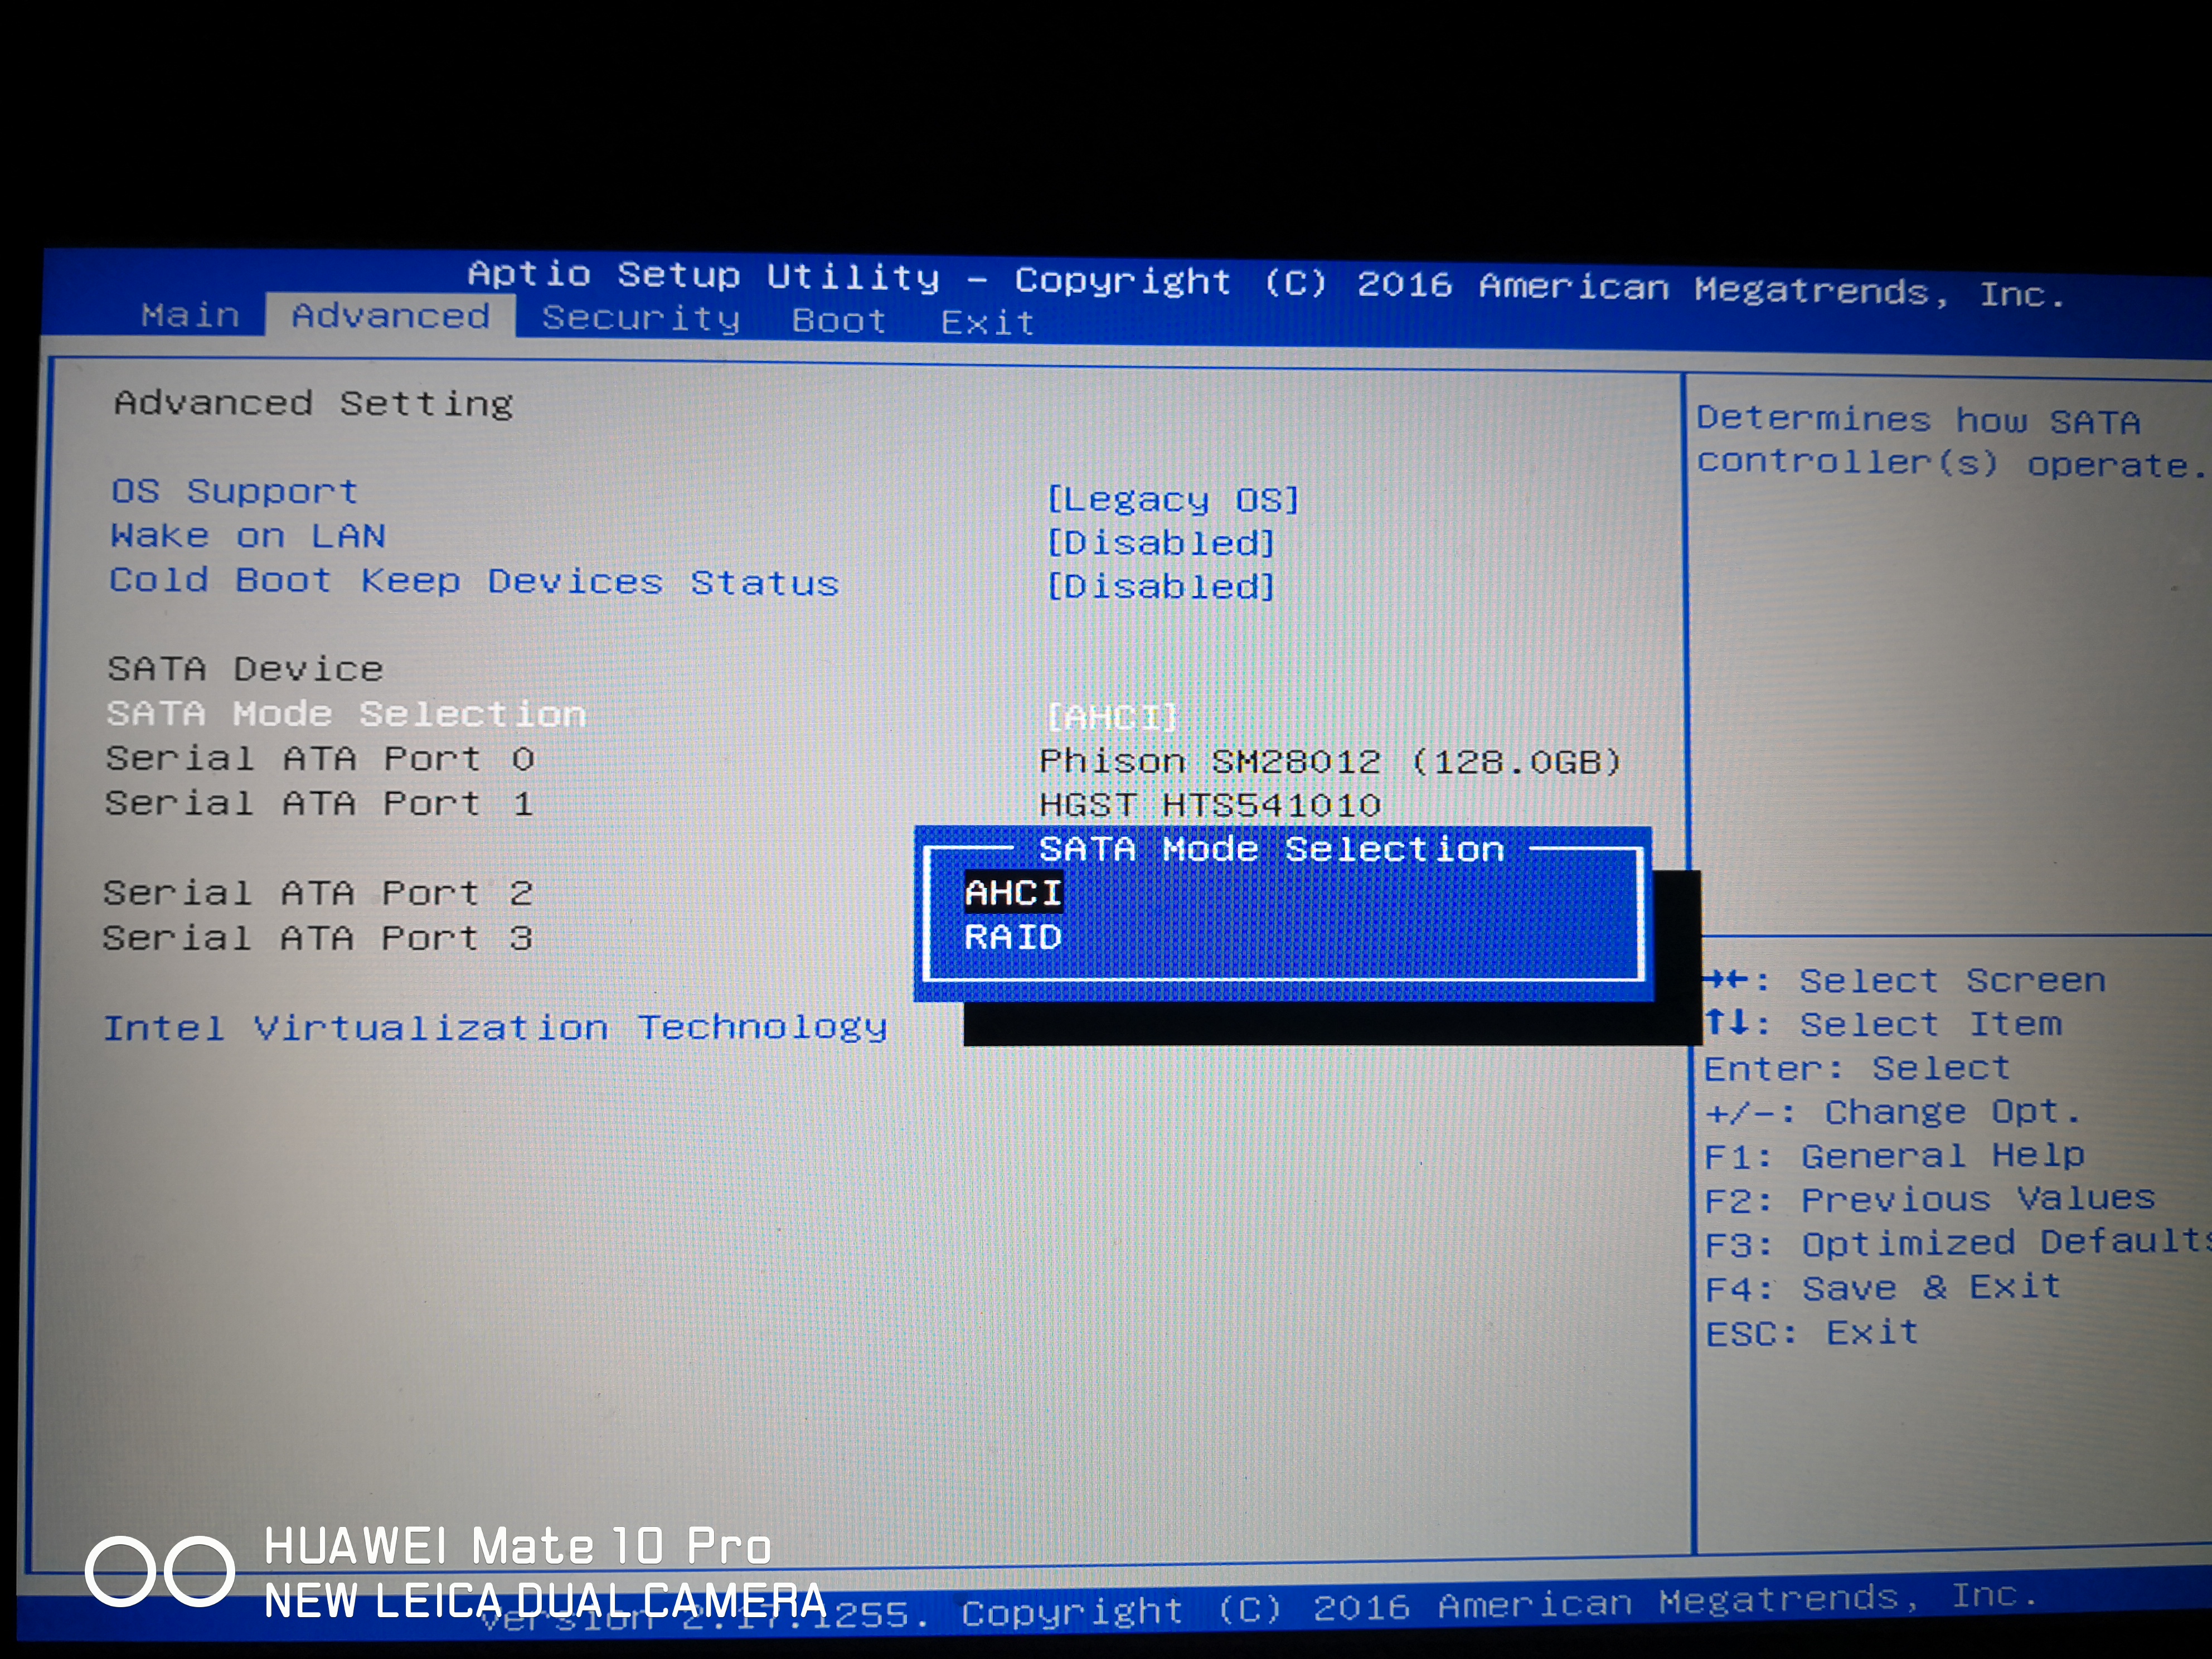Click Serial ATA Port 1 HGST entry
This screenshot has height=1659, width=2212.
click(1209, 805)
